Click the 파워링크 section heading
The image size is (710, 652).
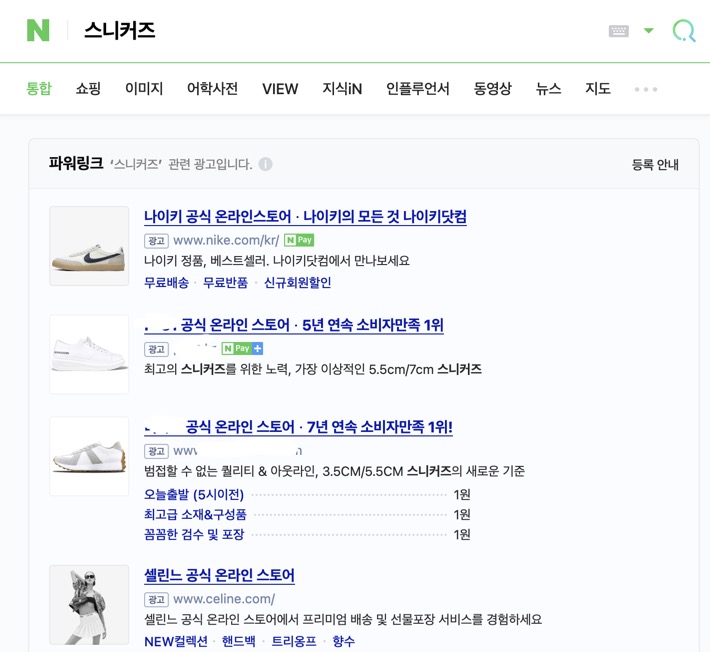point(76,163)
